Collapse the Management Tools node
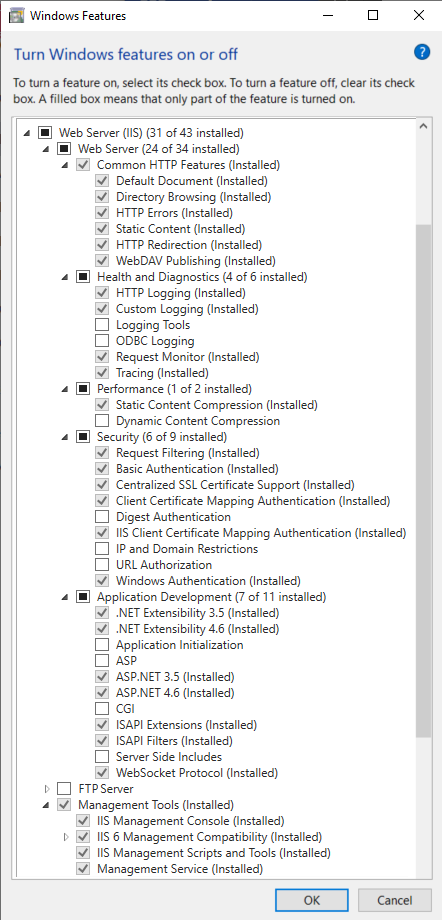The height and width of the screenshot is (920, 442). pos(46,806)
